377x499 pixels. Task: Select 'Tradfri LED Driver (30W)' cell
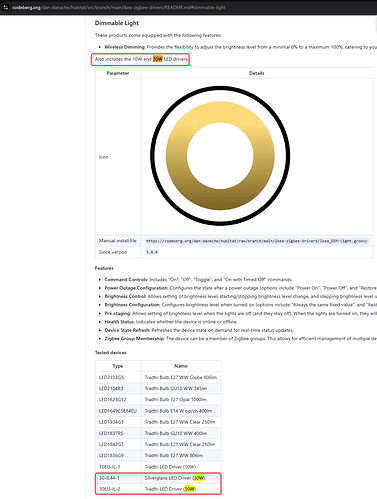181,489
